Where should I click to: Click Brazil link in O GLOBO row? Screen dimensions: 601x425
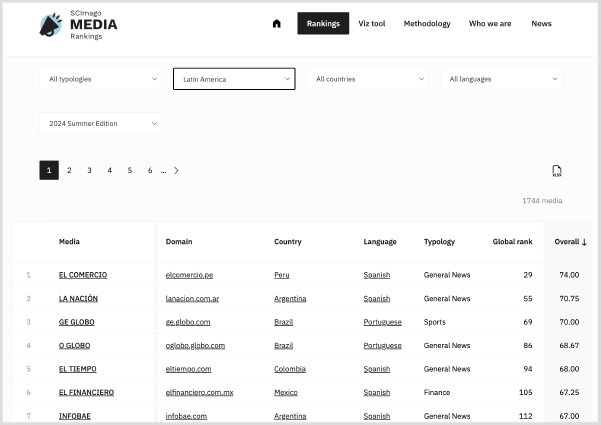[284, 345]
